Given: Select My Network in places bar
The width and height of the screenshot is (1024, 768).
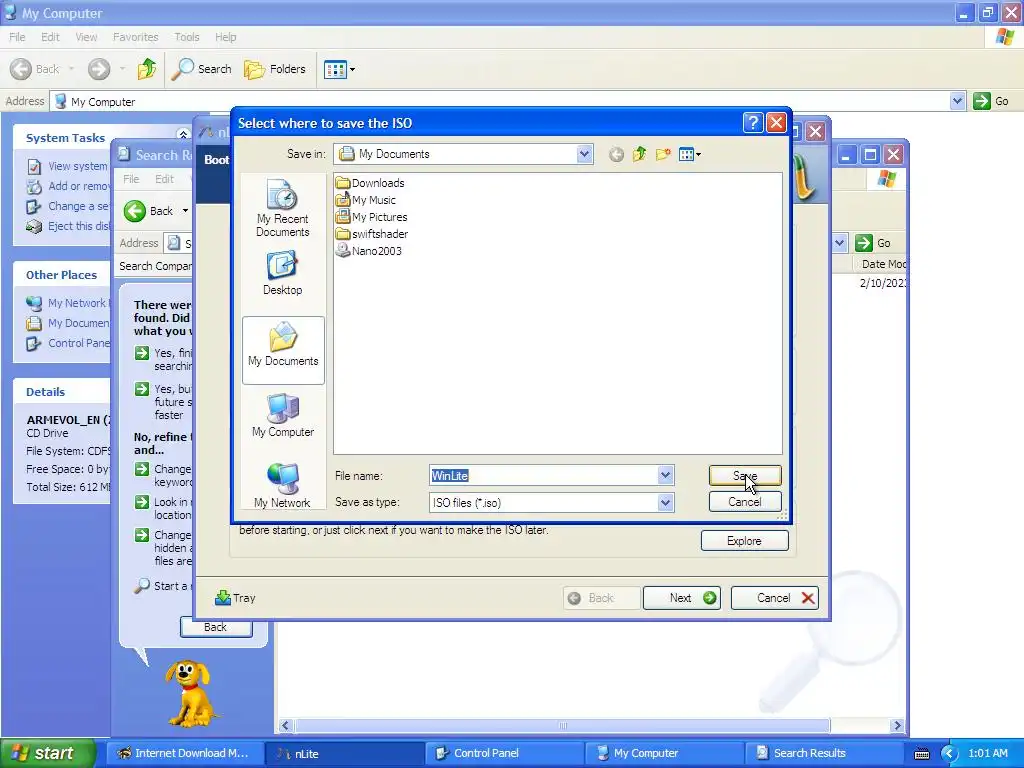Looking at the screenshot, I should 282,486.
